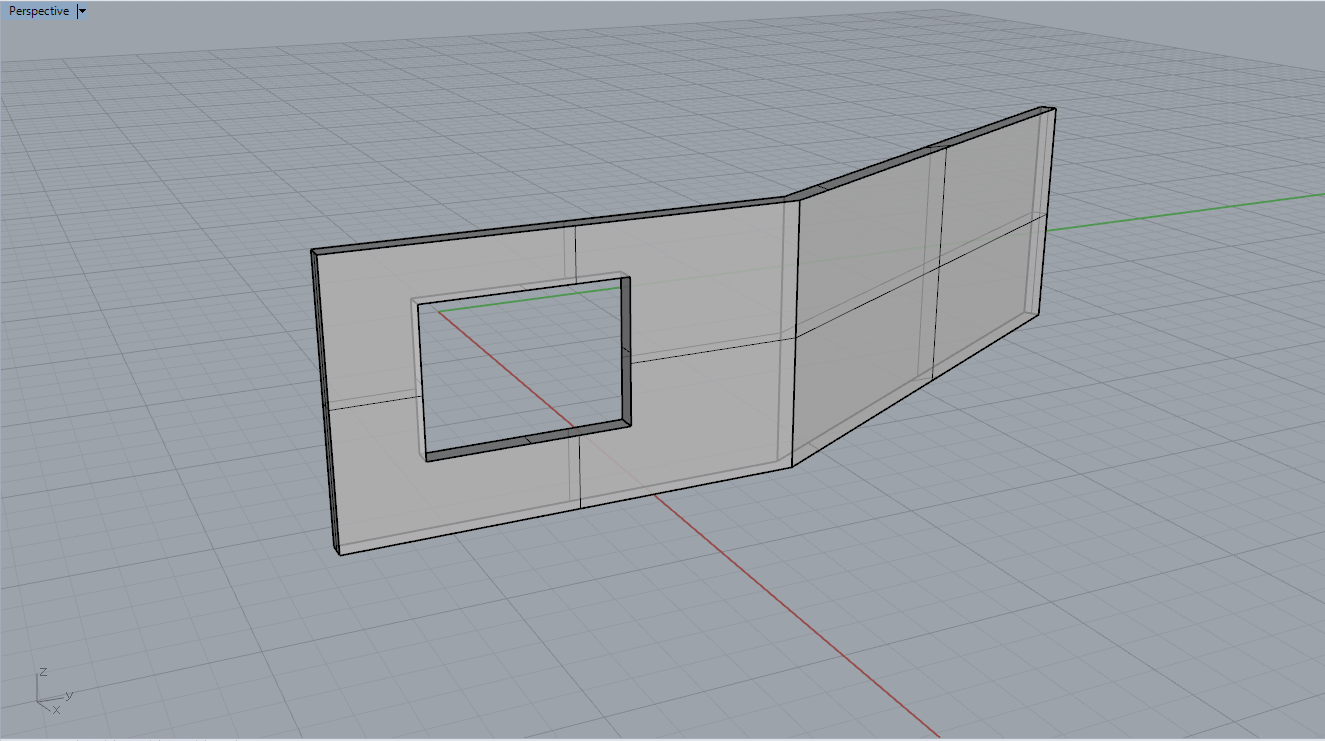Open the viewport menu dropdown arrow
This screenshot has height=741, width=1325.
[82, 11]
